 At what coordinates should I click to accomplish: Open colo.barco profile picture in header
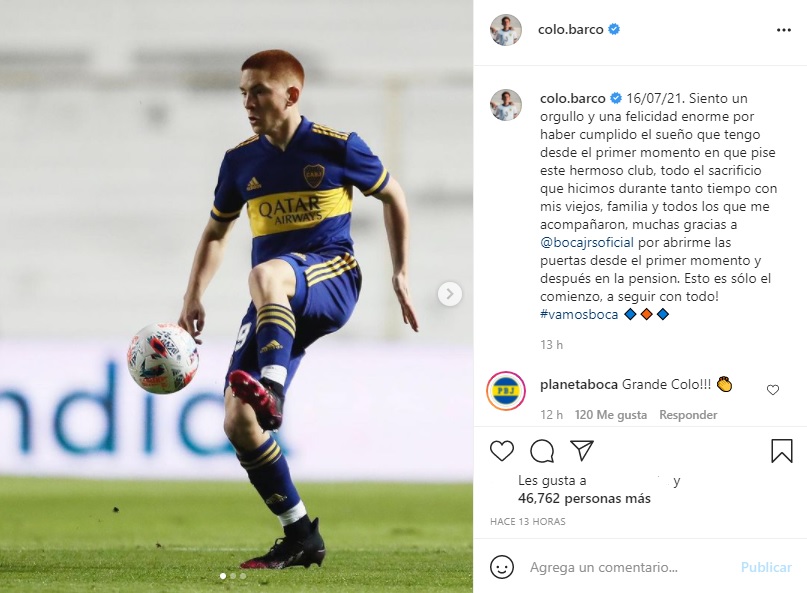[x=505, y=30]
